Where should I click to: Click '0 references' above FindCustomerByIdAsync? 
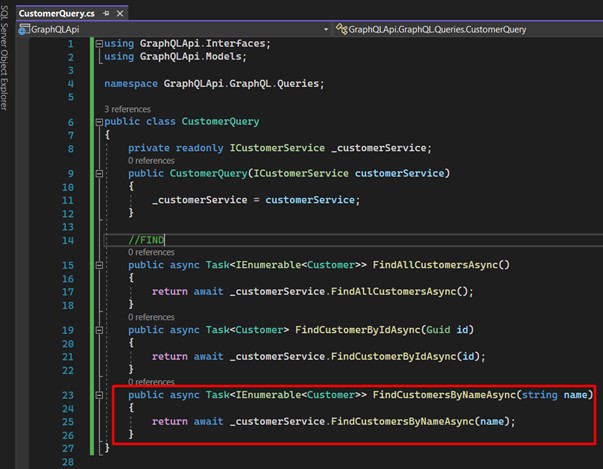[x=150, y=317]
